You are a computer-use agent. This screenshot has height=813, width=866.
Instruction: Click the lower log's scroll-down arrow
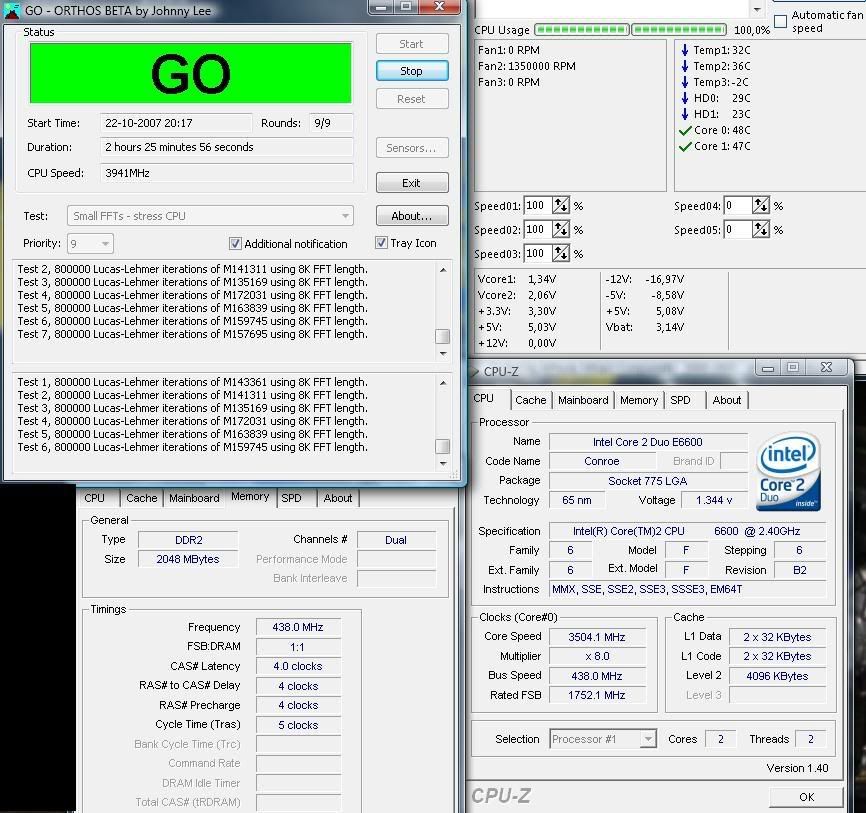tap(443, 463)
